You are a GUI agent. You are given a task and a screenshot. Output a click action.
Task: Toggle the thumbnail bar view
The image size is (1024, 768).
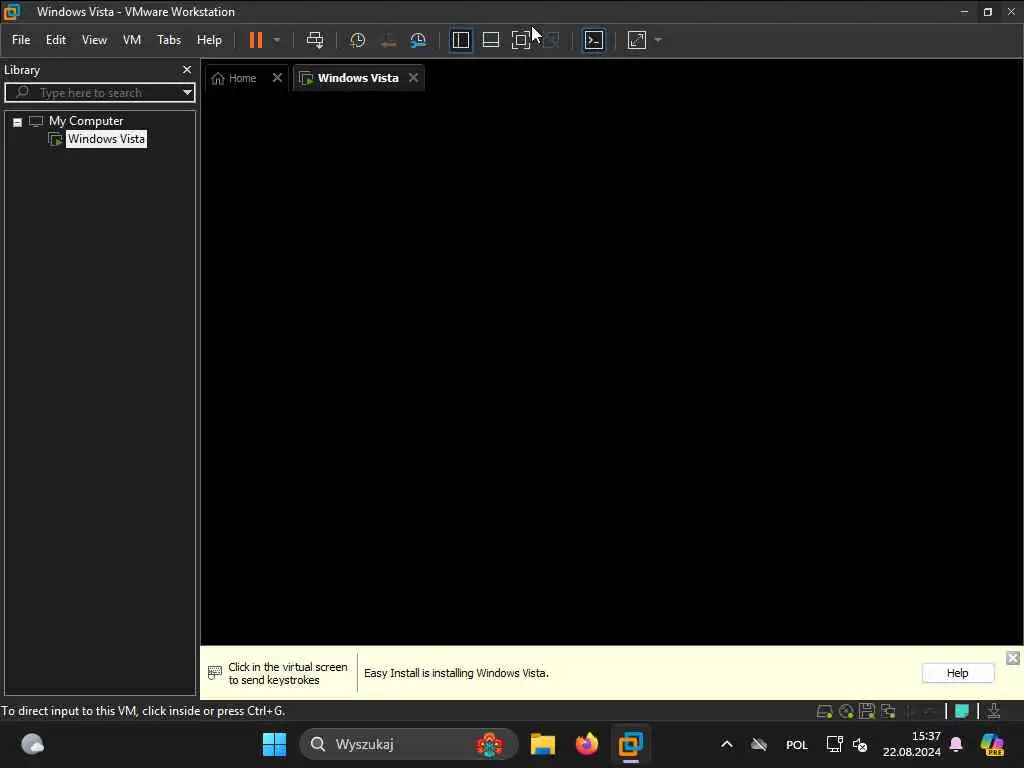tap(491, 40)
